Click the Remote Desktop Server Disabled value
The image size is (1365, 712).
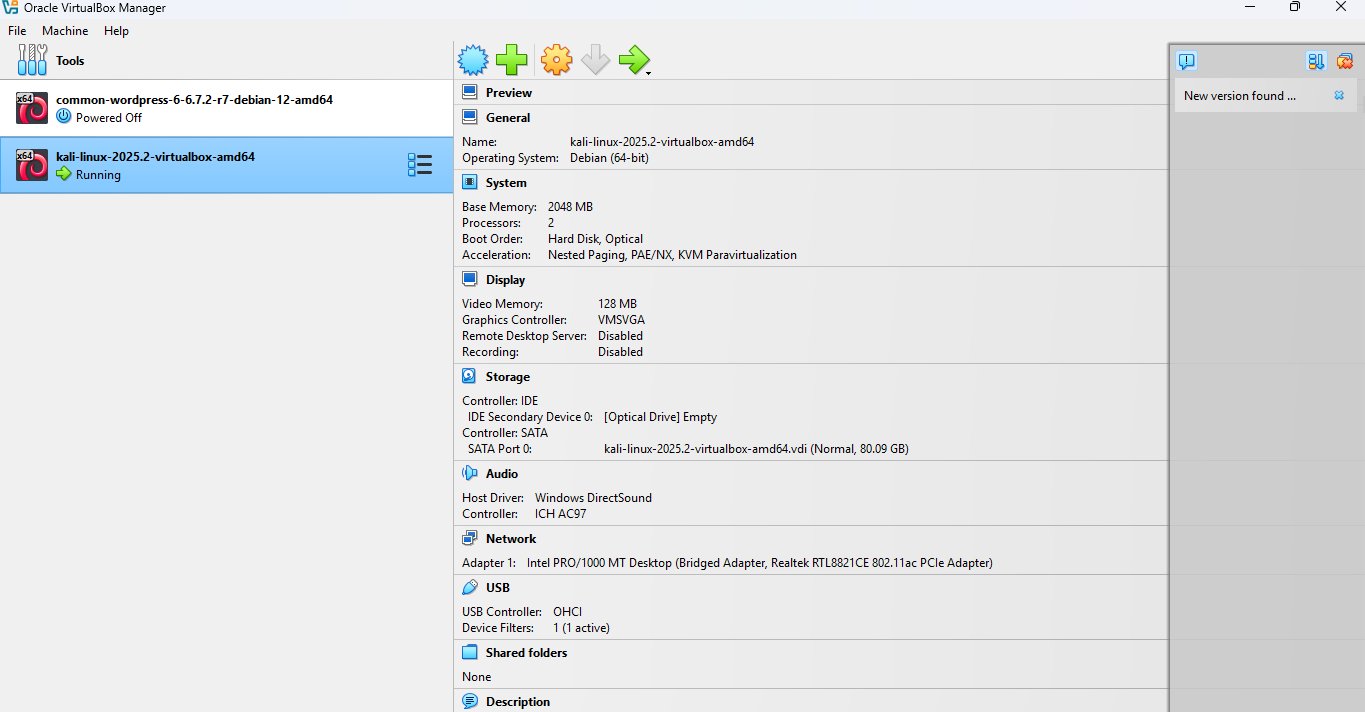click(x=620, y=335)
